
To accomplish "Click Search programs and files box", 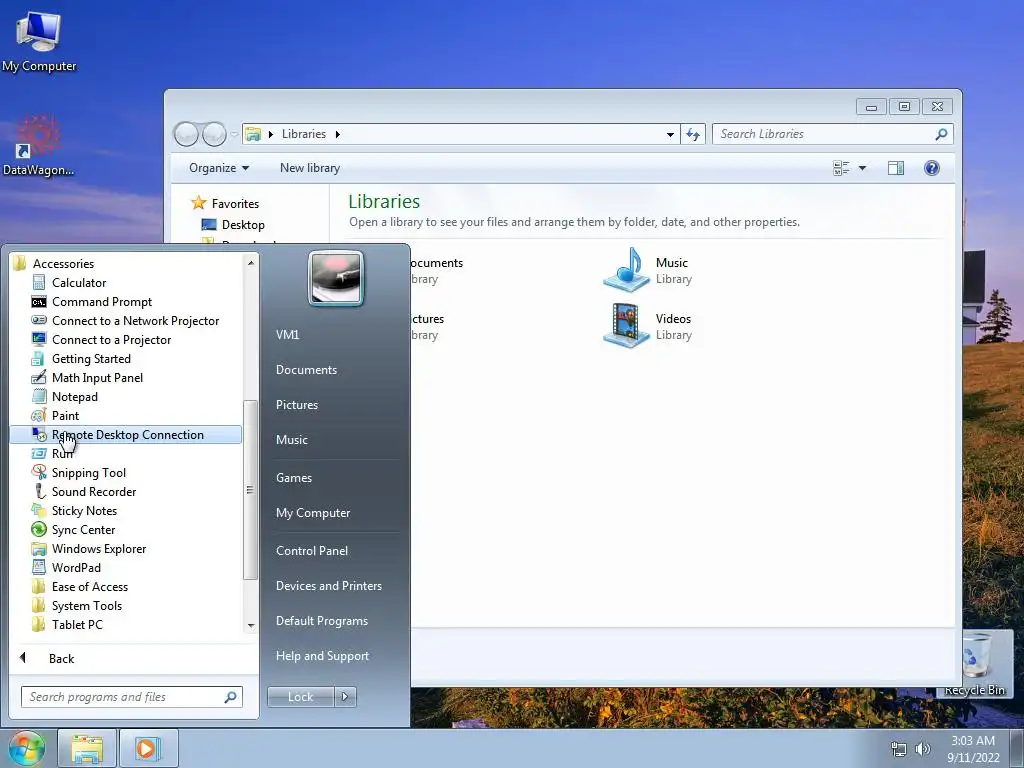I will tap(131, 697).
